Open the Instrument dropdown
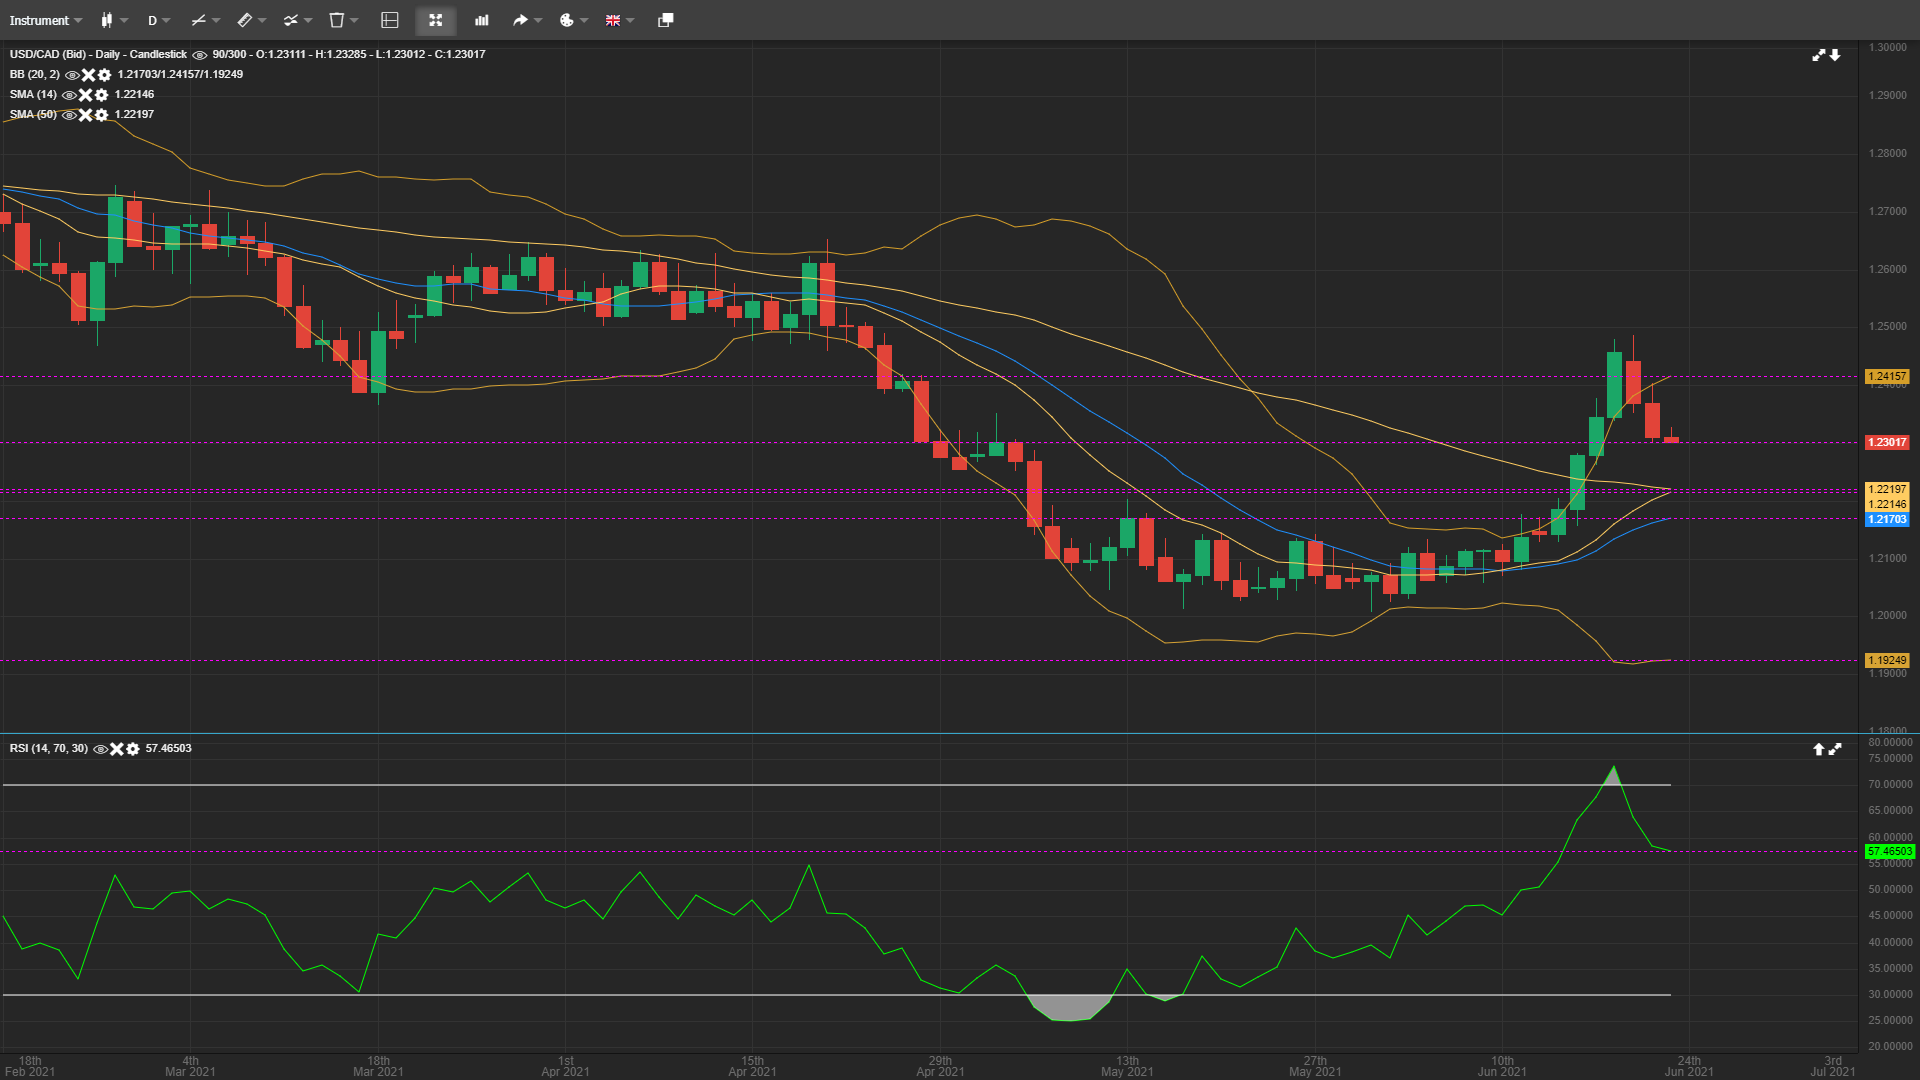Screen dimensions: 1920x1080 [46, 20]
